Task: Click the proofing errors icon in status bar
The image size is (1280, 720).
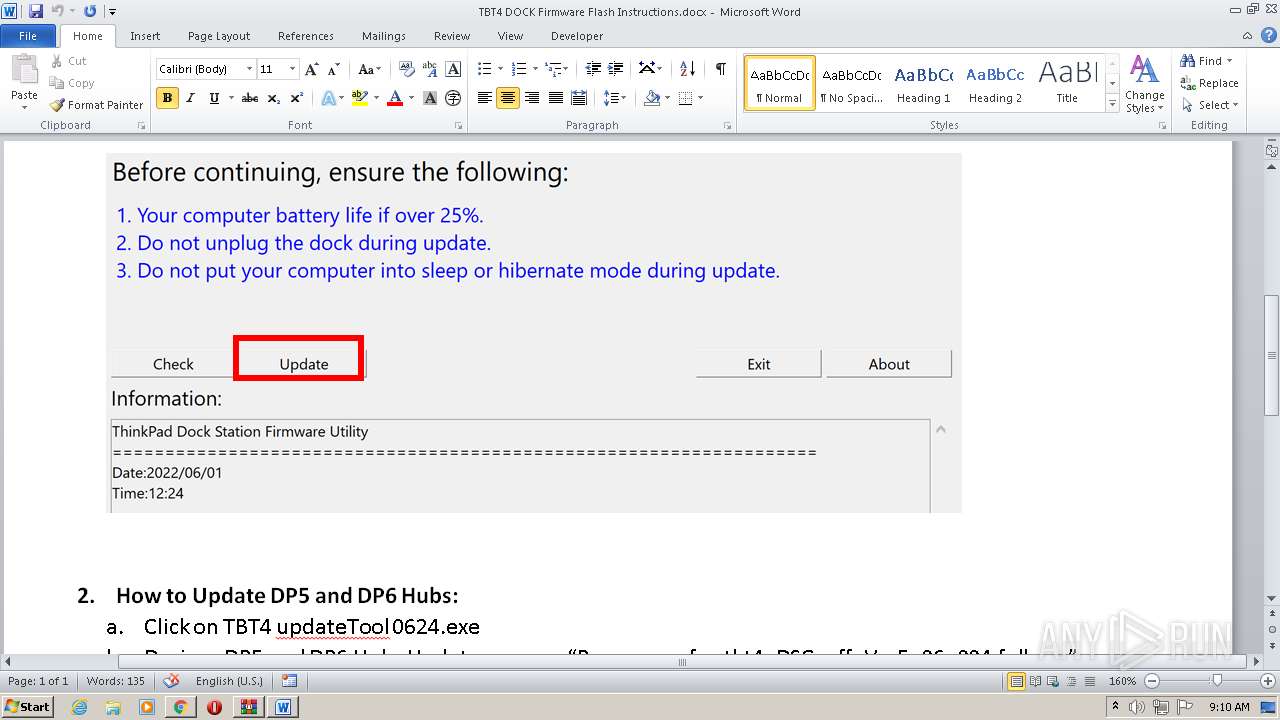Action: point(171,681)
